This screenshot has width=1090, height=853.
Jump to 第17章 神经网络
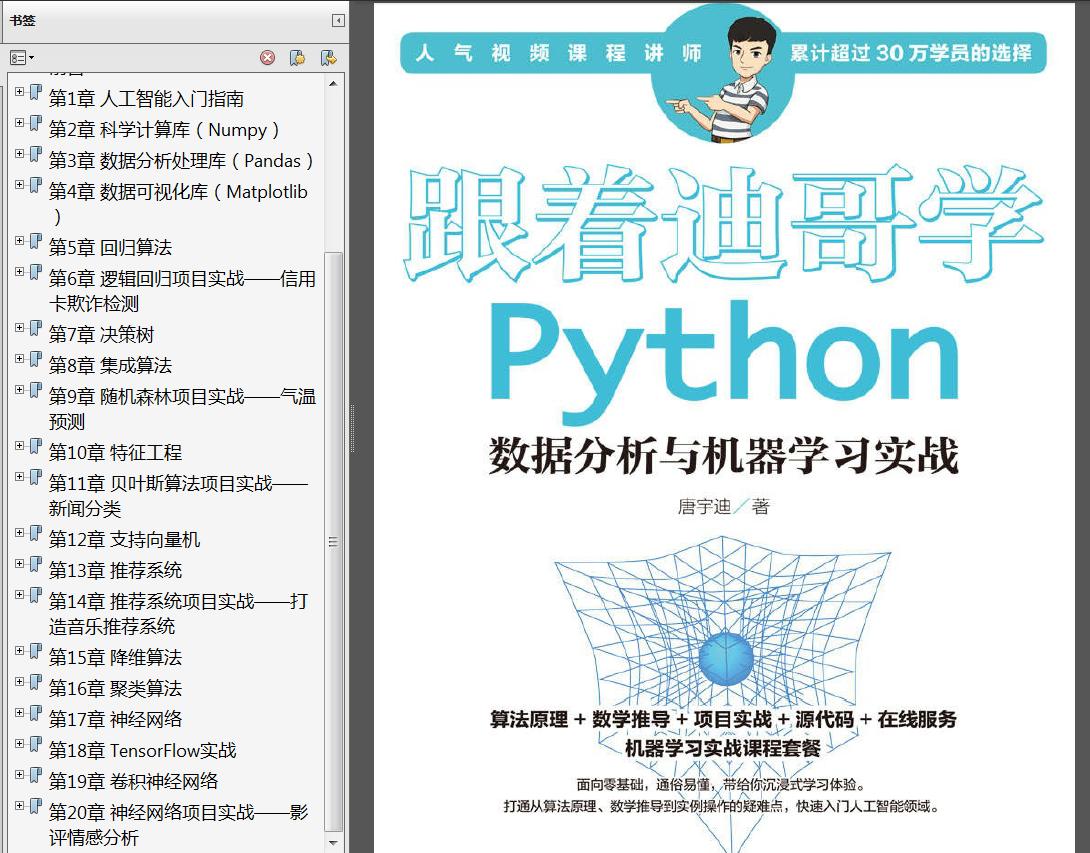[115, 720]
